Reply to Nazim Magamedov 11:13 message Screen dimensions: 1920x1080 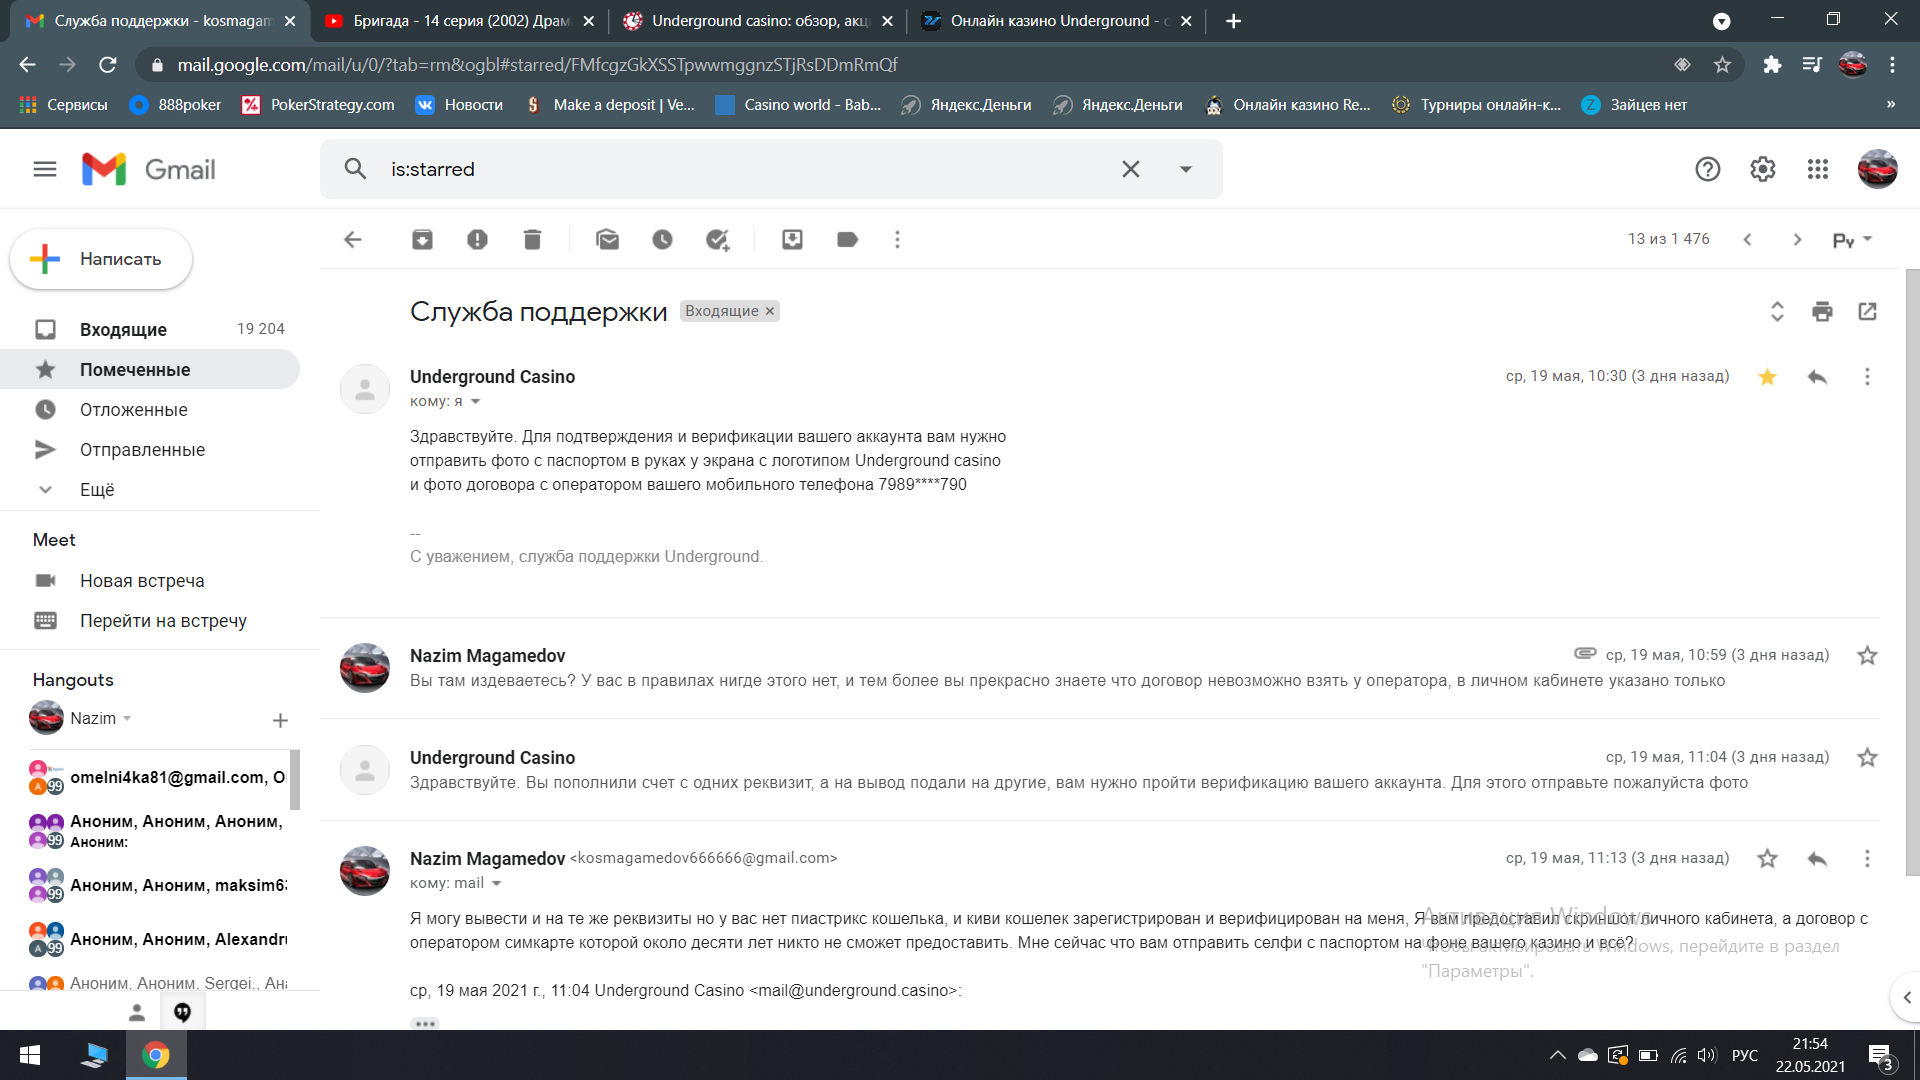1817,858
